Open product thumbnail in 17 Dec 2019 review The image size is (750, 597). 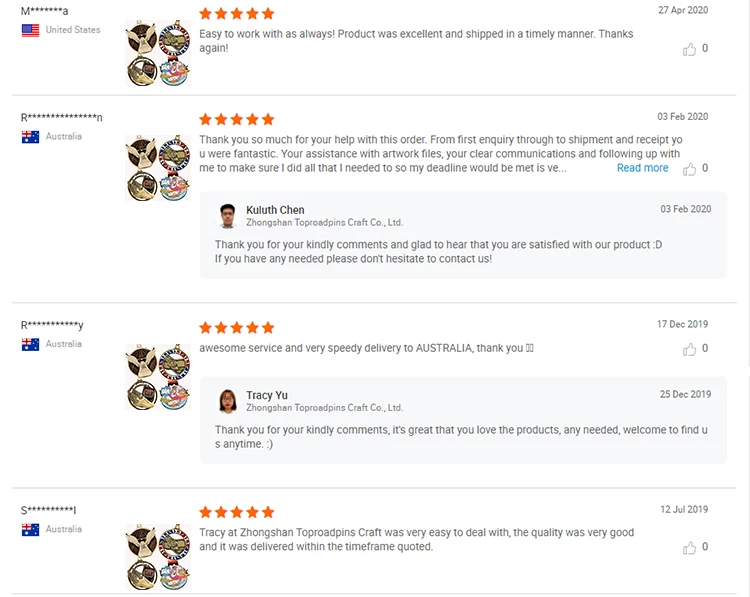click(157, 377)
